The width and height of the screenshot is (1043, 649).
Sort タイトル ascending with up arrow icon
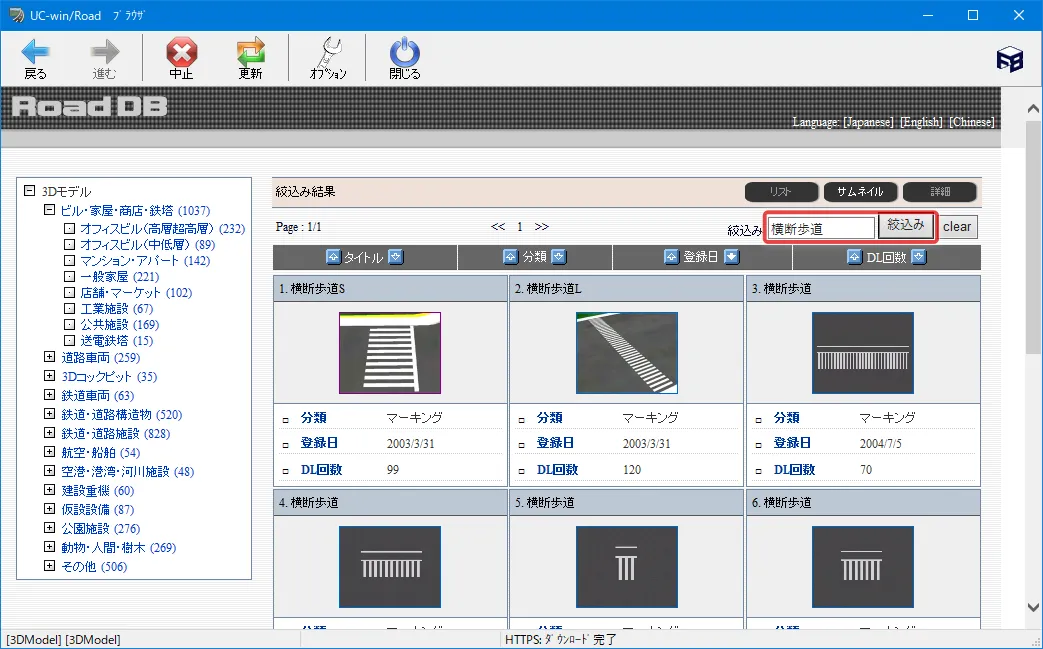coord(334,257)
